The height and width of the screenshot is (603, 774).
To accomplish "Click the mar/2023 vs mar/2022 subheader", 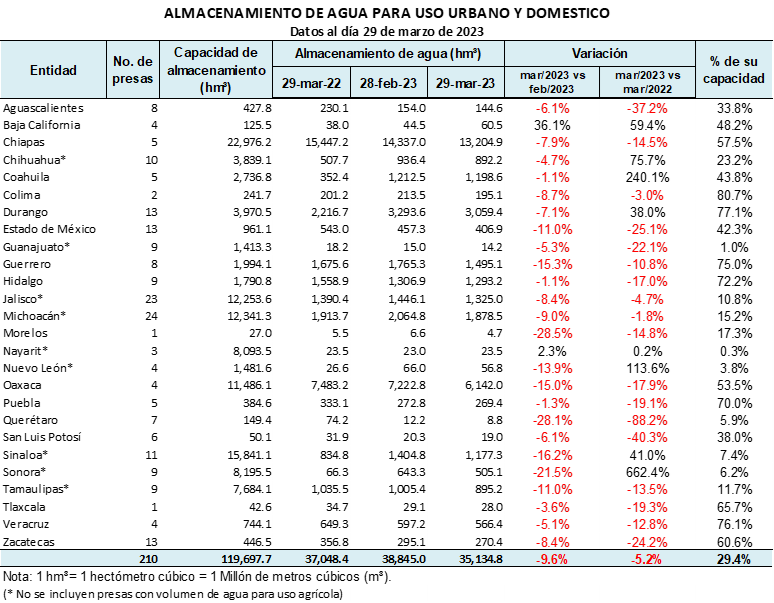I will 647,82.
